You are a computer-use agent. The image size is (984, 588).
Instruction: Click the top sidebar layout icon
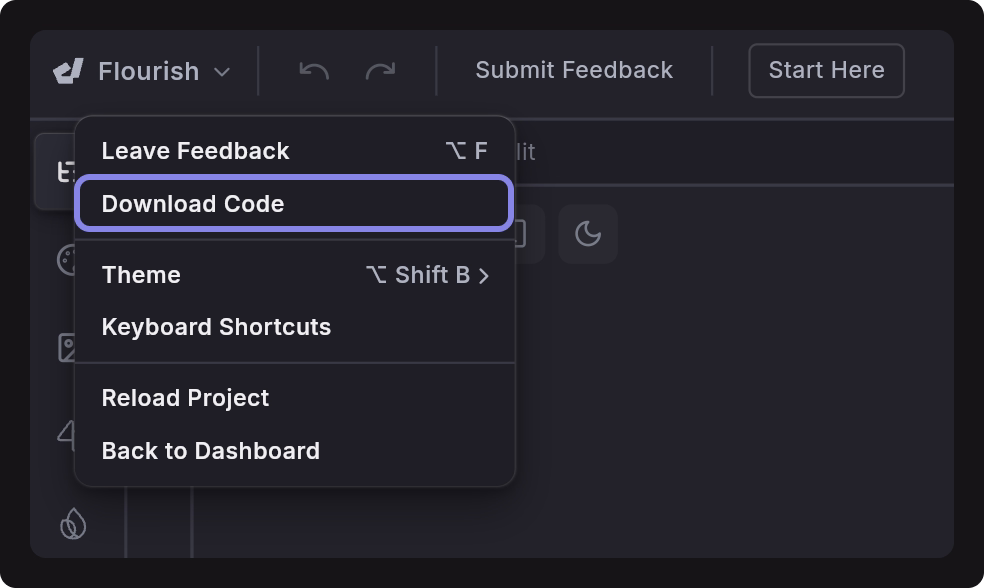65,171
